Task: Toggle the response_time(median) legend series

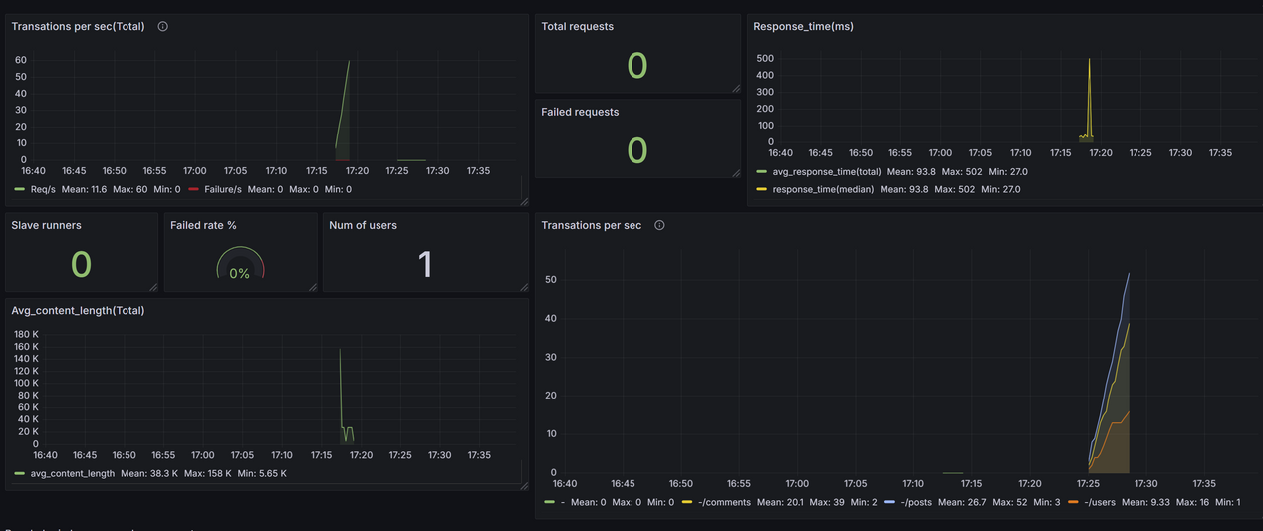Action: 824,189
